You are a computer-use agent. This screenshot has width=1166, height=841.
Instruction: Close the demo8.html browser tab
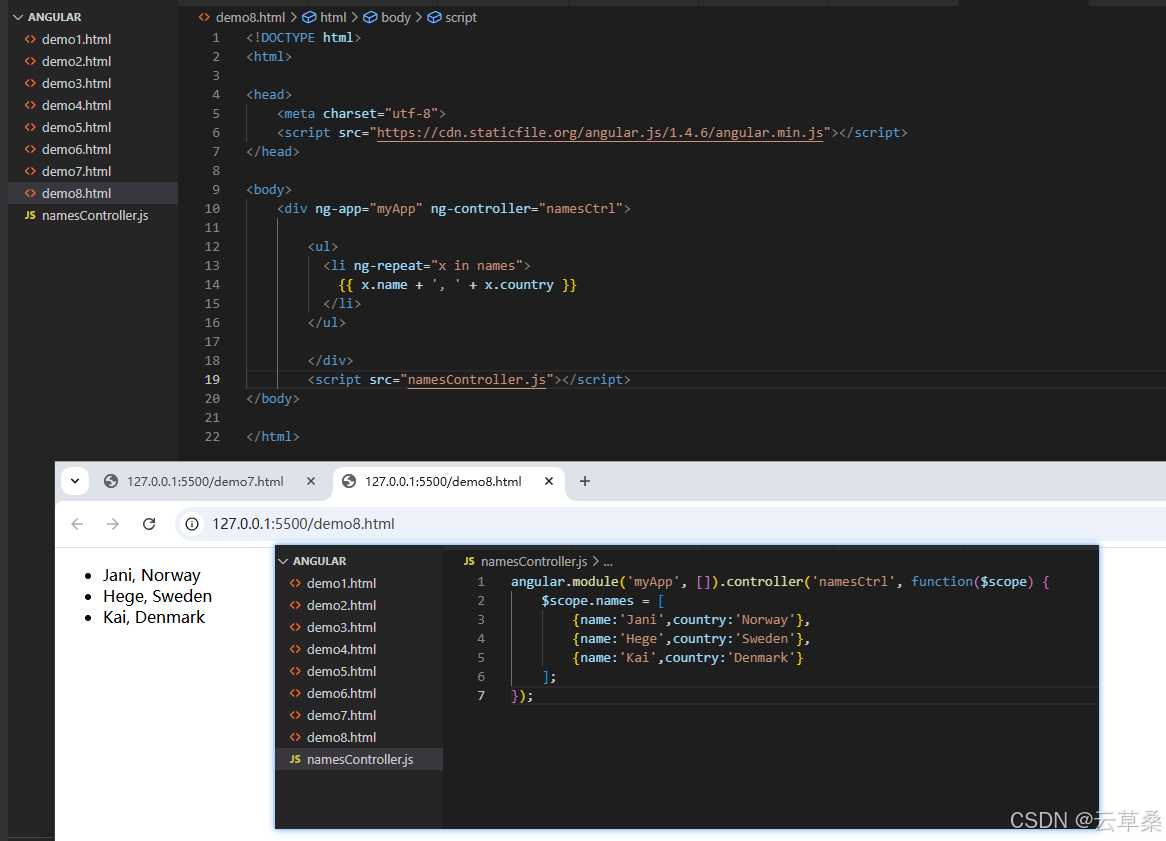[x=549, y=481]
